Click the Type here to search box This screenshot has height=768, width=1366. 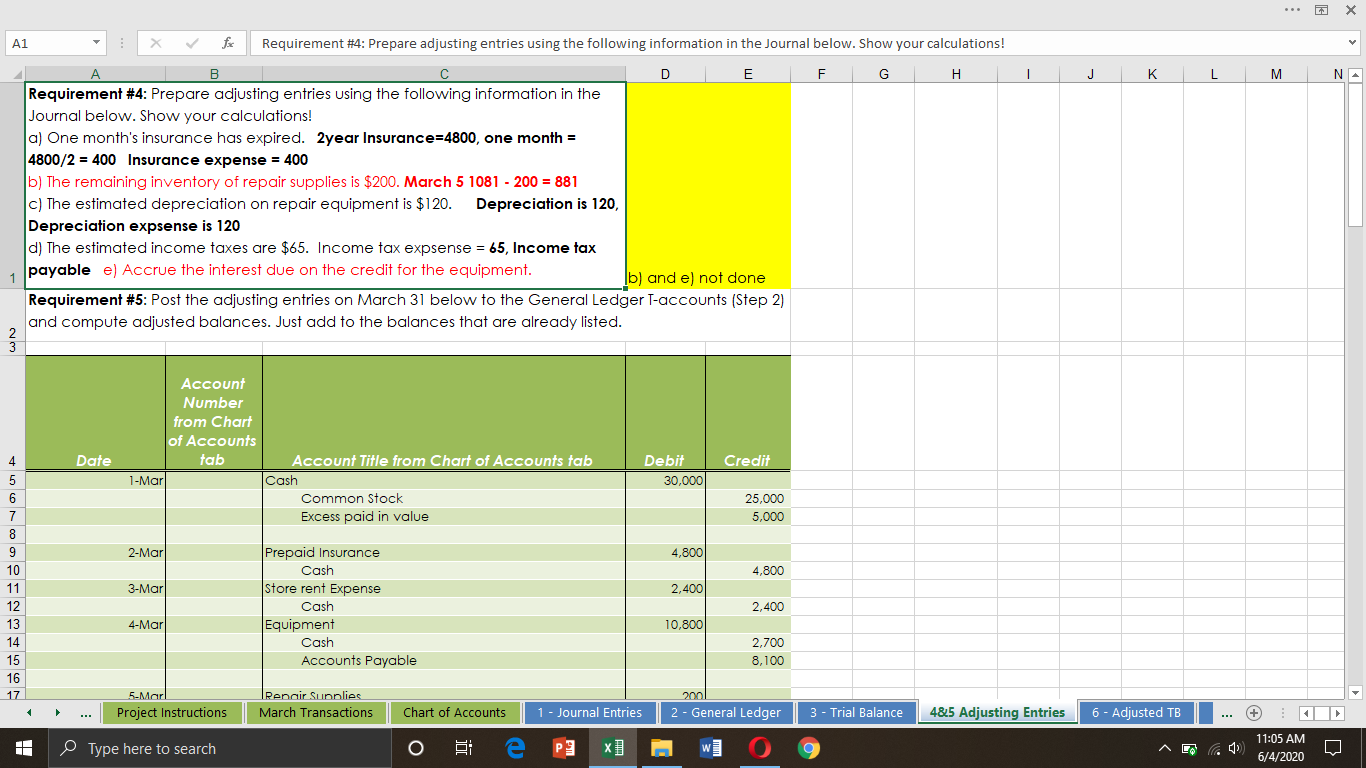pyautogui.click(x=221, y=748)
